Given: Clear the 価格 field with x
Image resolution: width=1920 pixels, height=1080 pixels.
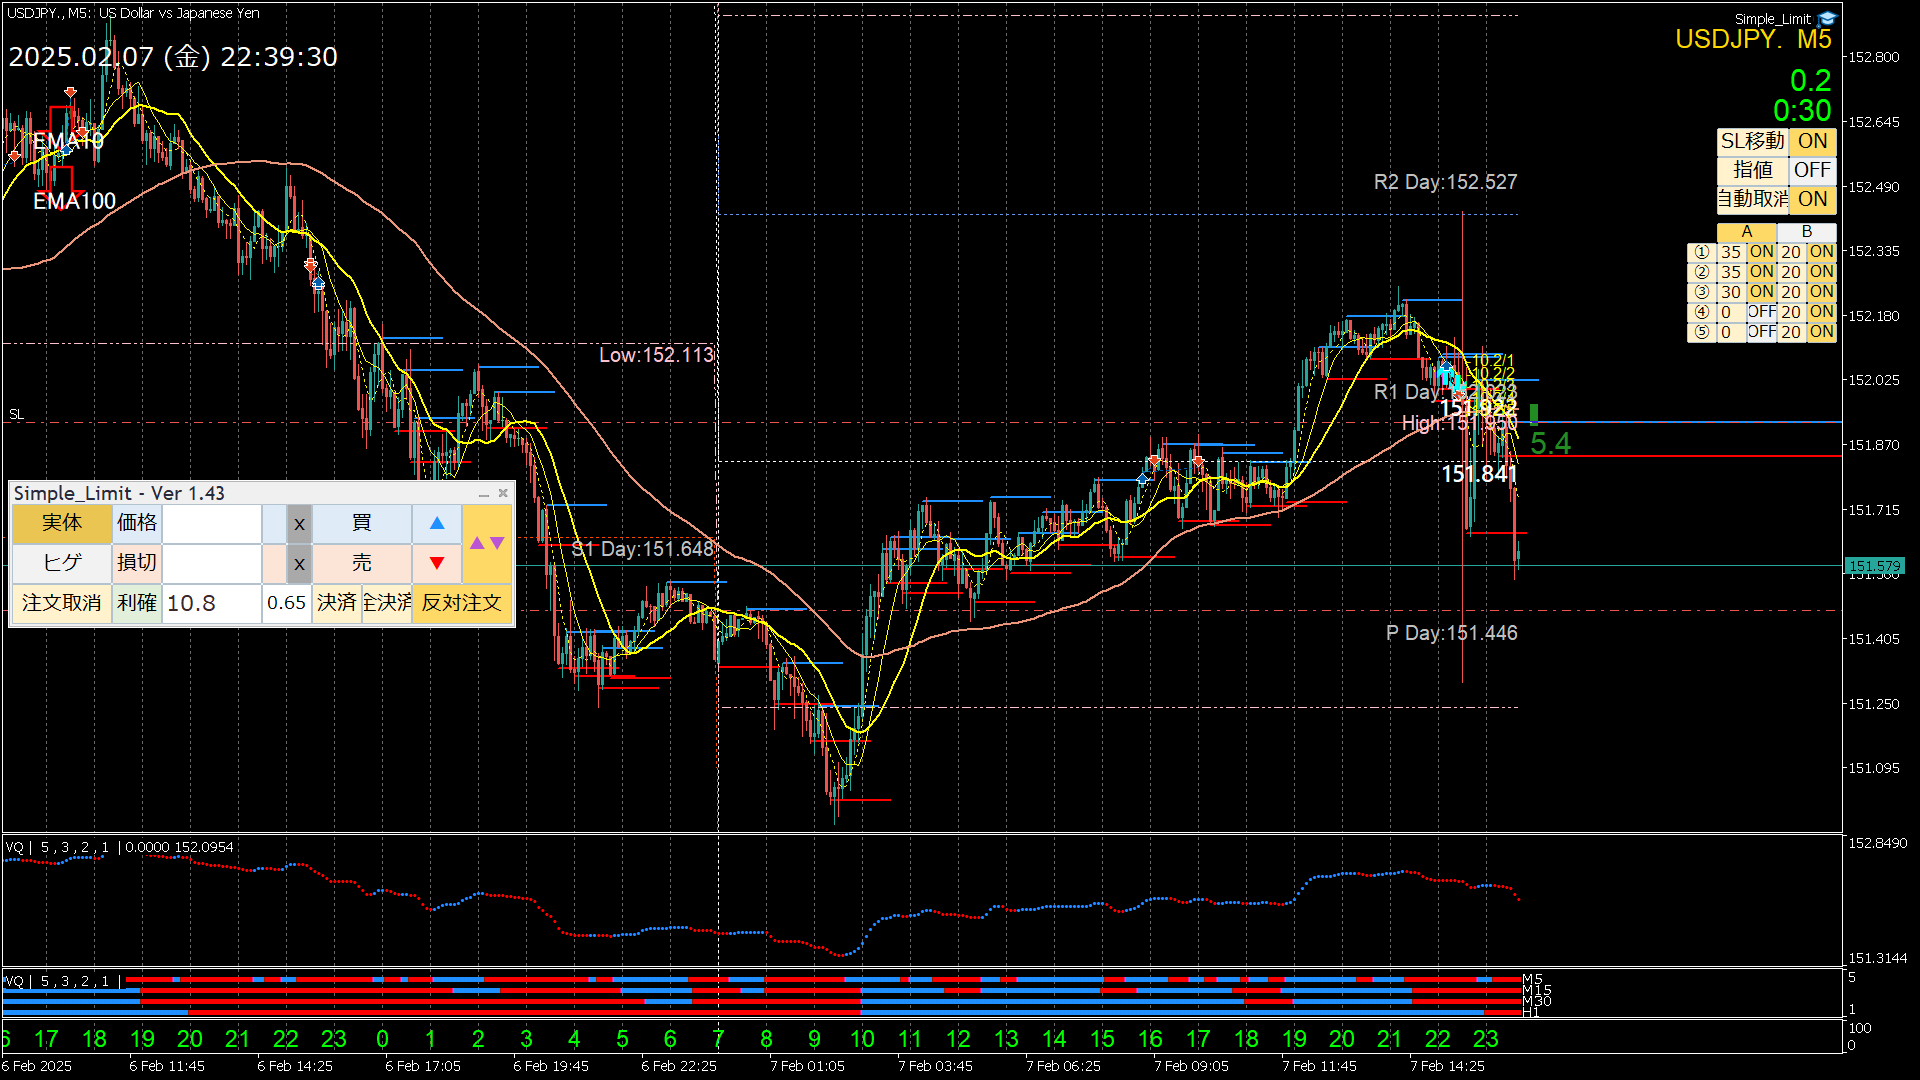Looking at the screenshot, I should coord(299,523).
